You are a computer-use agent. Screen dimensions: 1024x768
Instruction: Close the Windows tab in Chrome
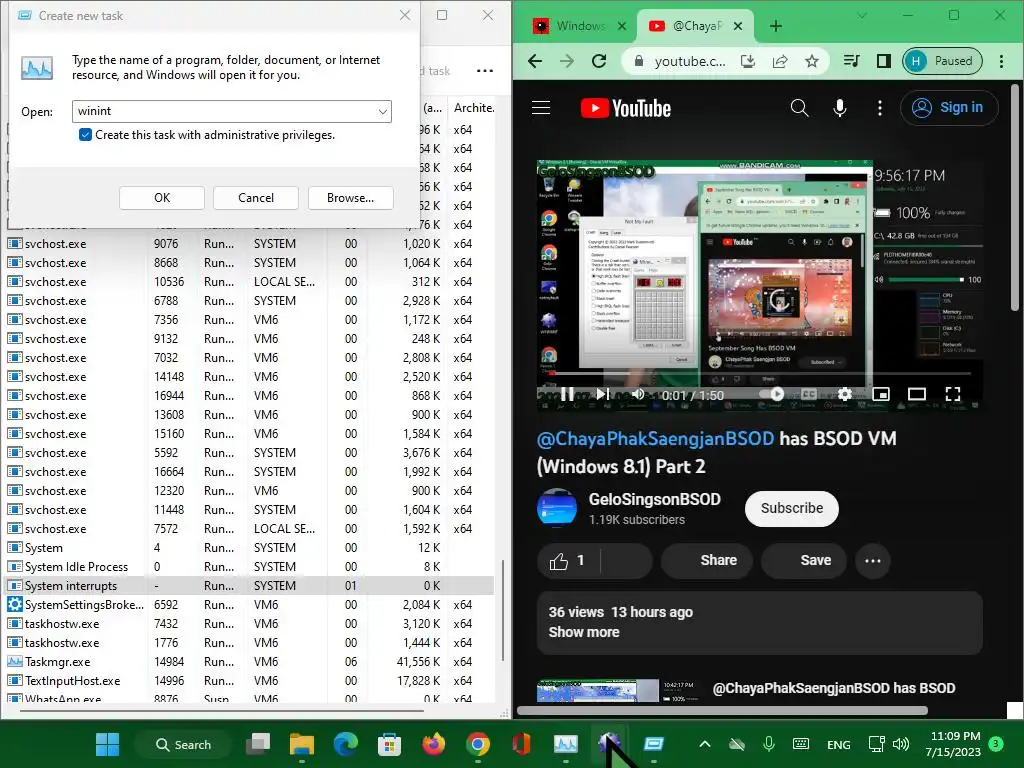click(622, 26)
